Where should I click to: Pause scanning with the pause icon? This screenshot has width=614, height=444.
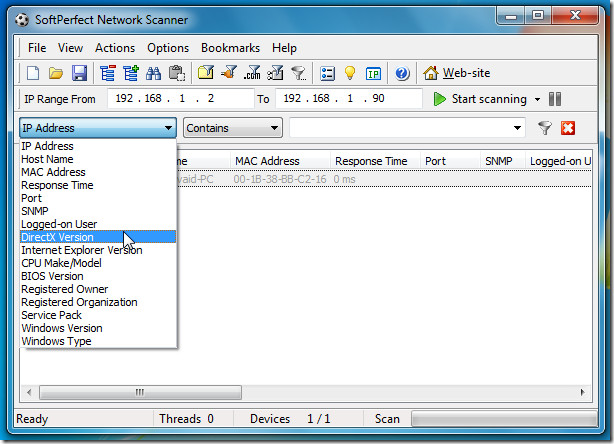point(555,99)
